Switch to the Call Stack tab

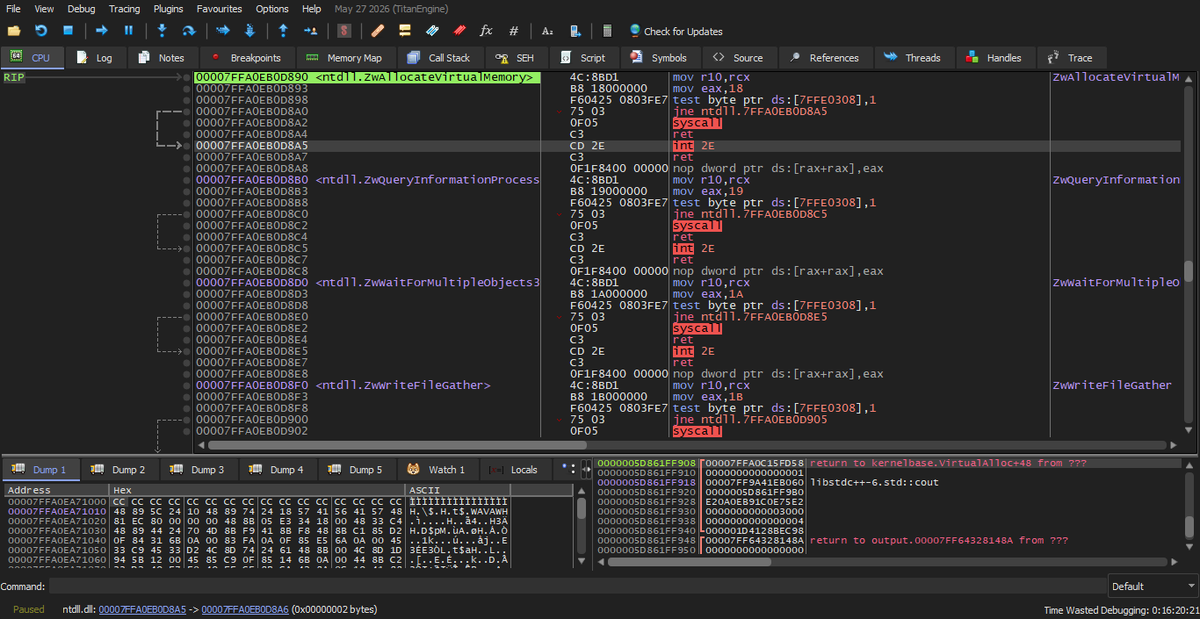click(x=439, y=58)
